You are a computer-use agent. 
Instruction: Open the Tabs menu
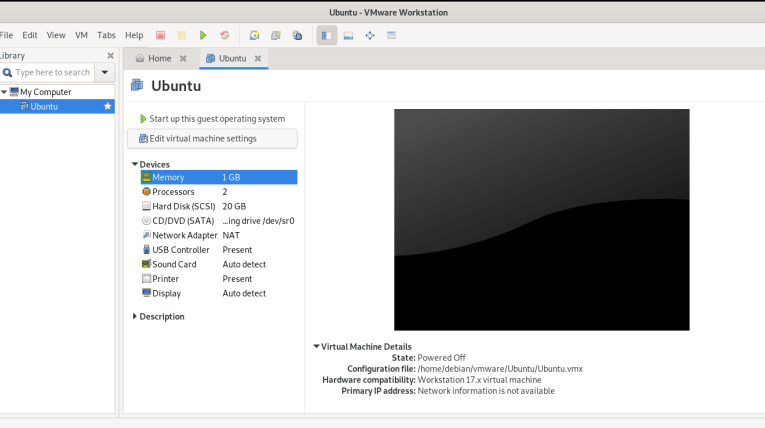coord(106,35)
